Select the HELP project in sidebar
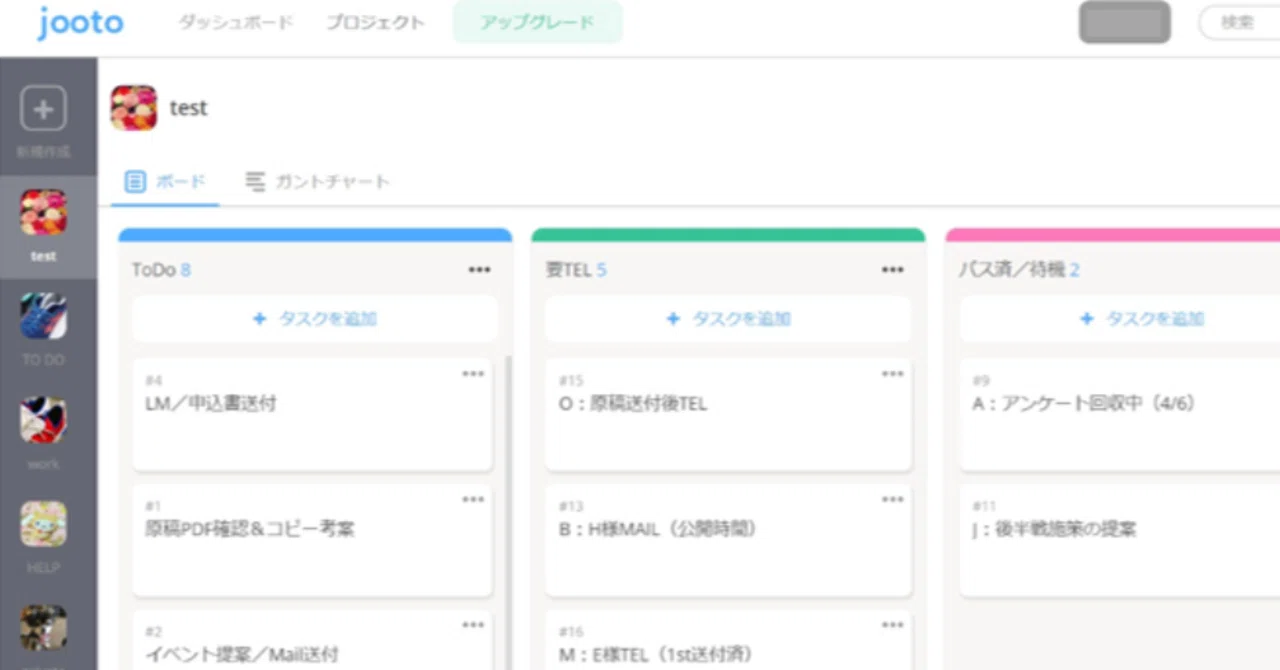 click(43, 537)
